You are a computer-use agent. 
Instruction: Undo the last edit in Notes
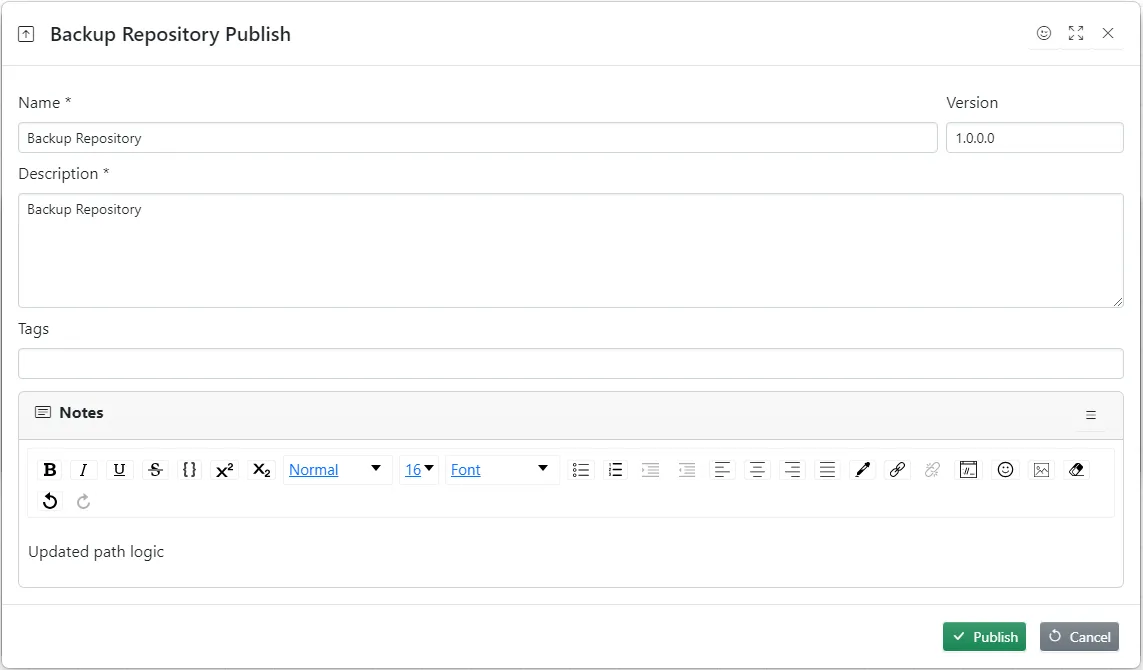point(50,501)
